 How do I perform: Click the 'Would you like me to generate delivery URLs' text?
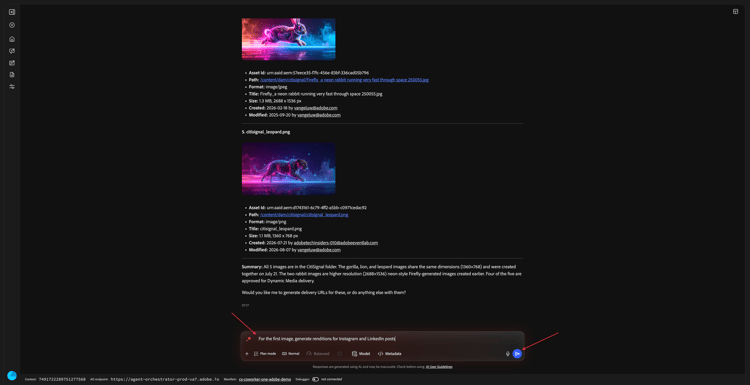coord(324,292)
